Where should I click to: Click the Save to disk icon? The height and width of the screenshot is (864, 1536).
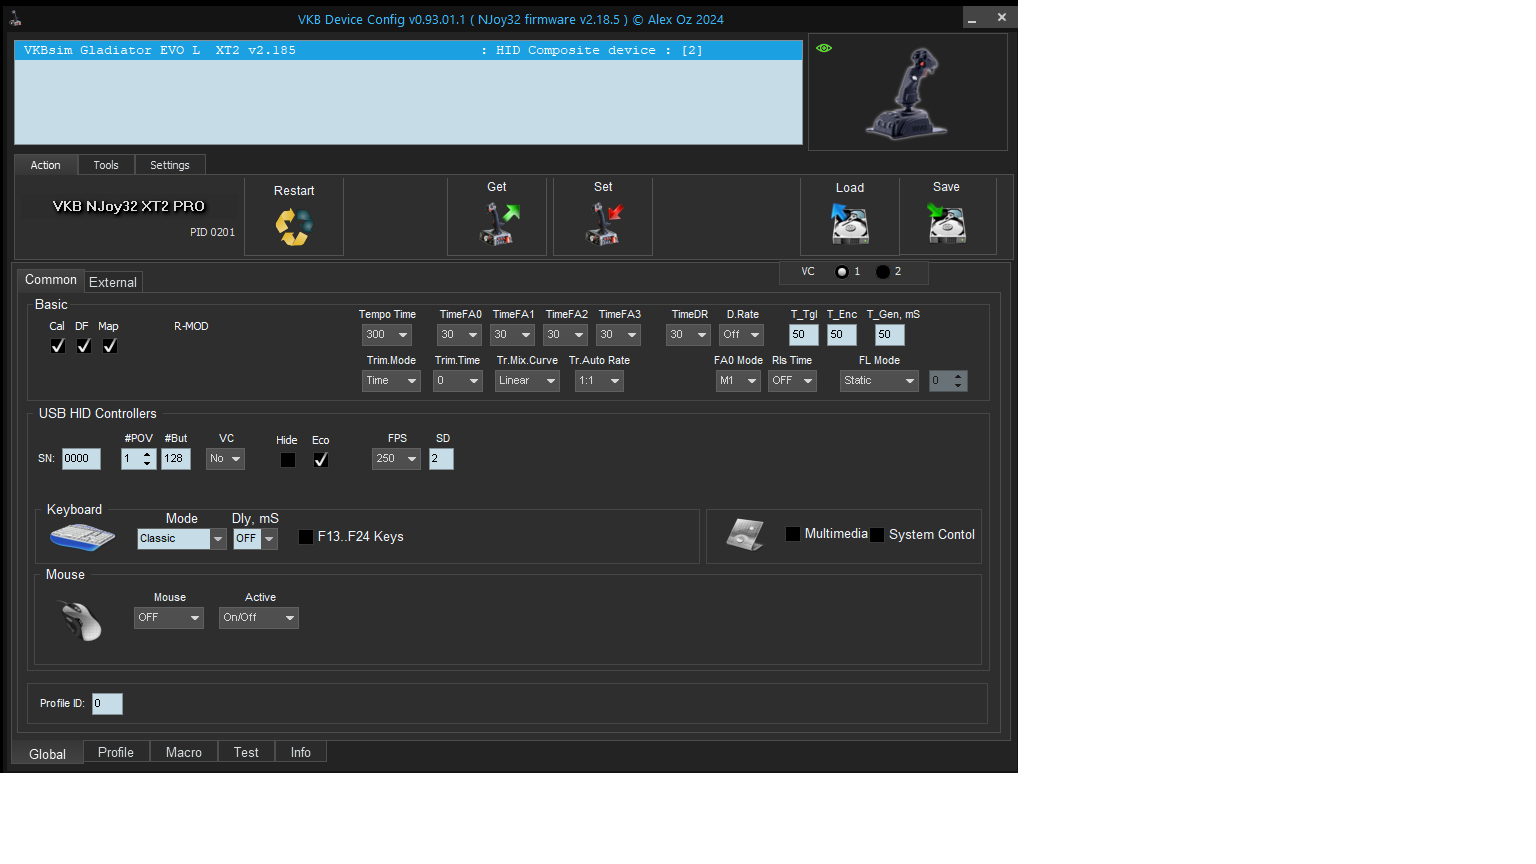(x=946, y=224)
